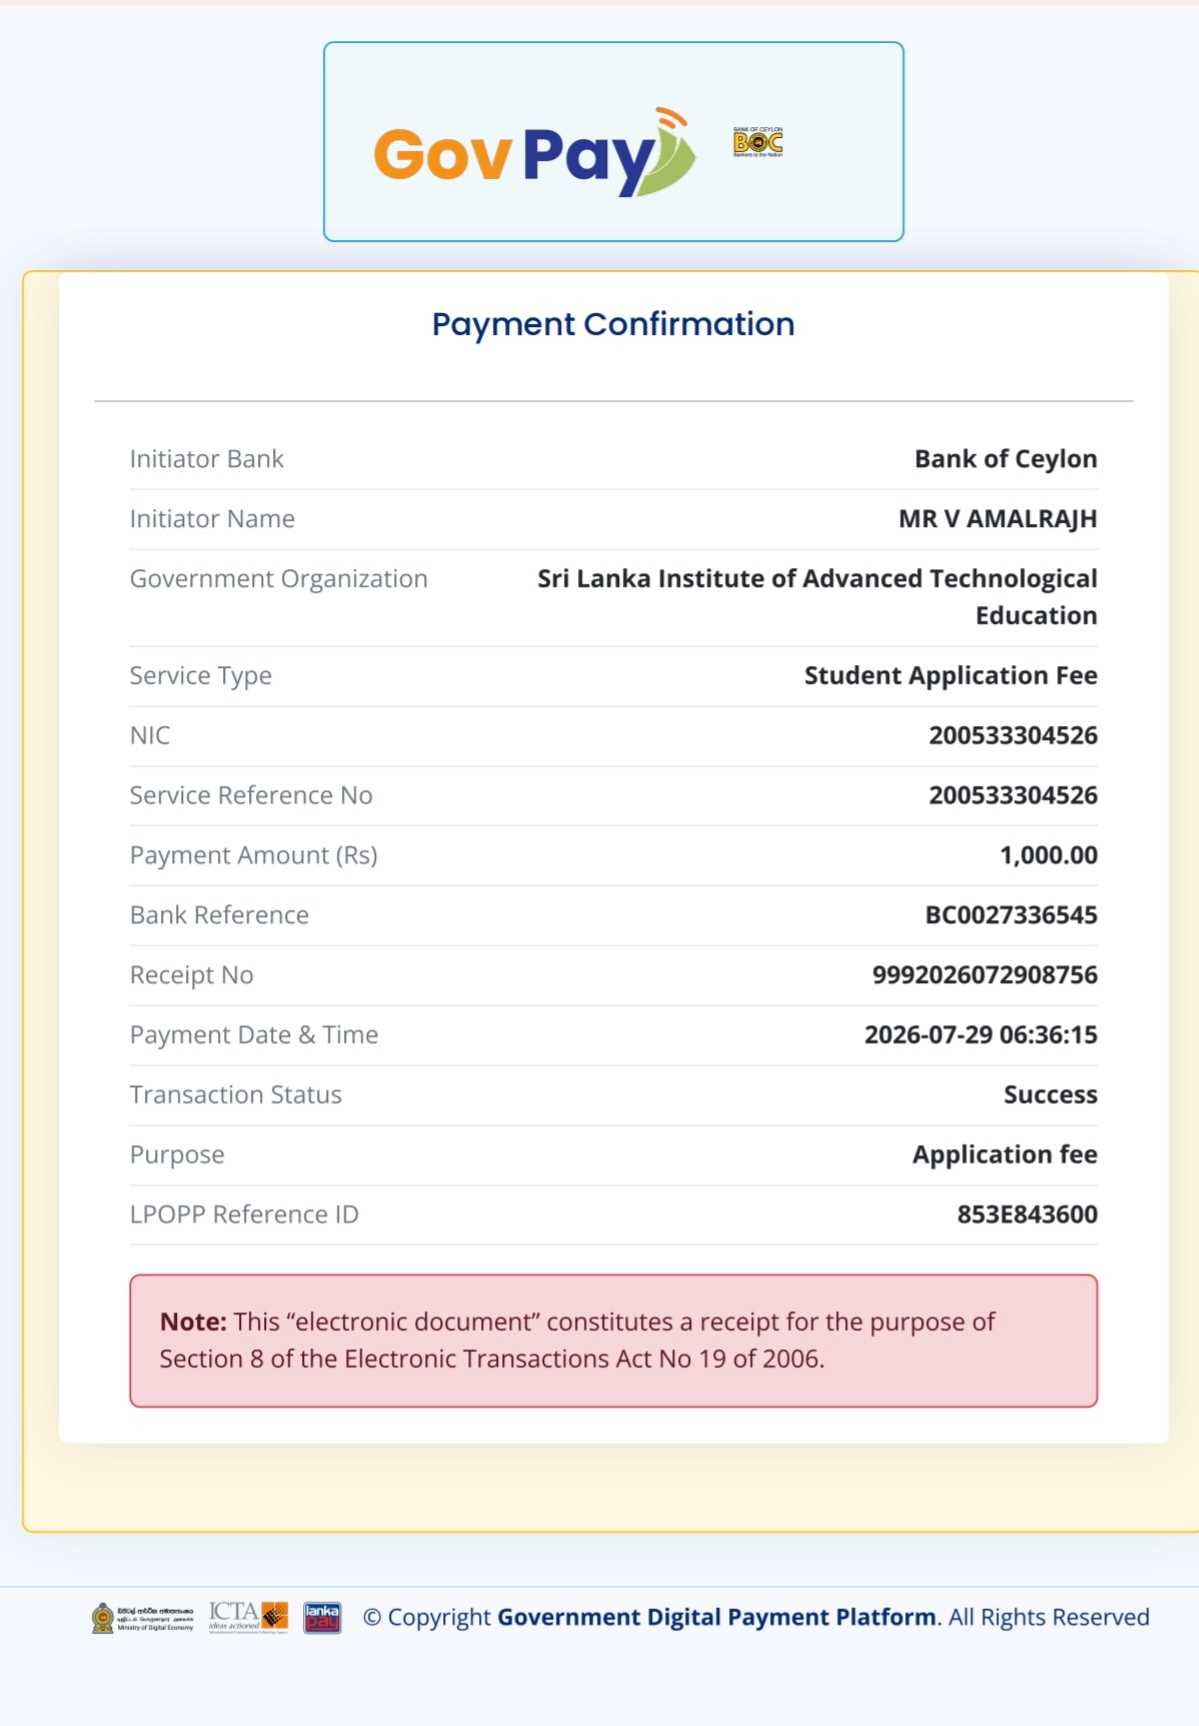This screenshot has width=1199, height=1726.
Task: Click the GovPay logo
Action: [535, 152]
